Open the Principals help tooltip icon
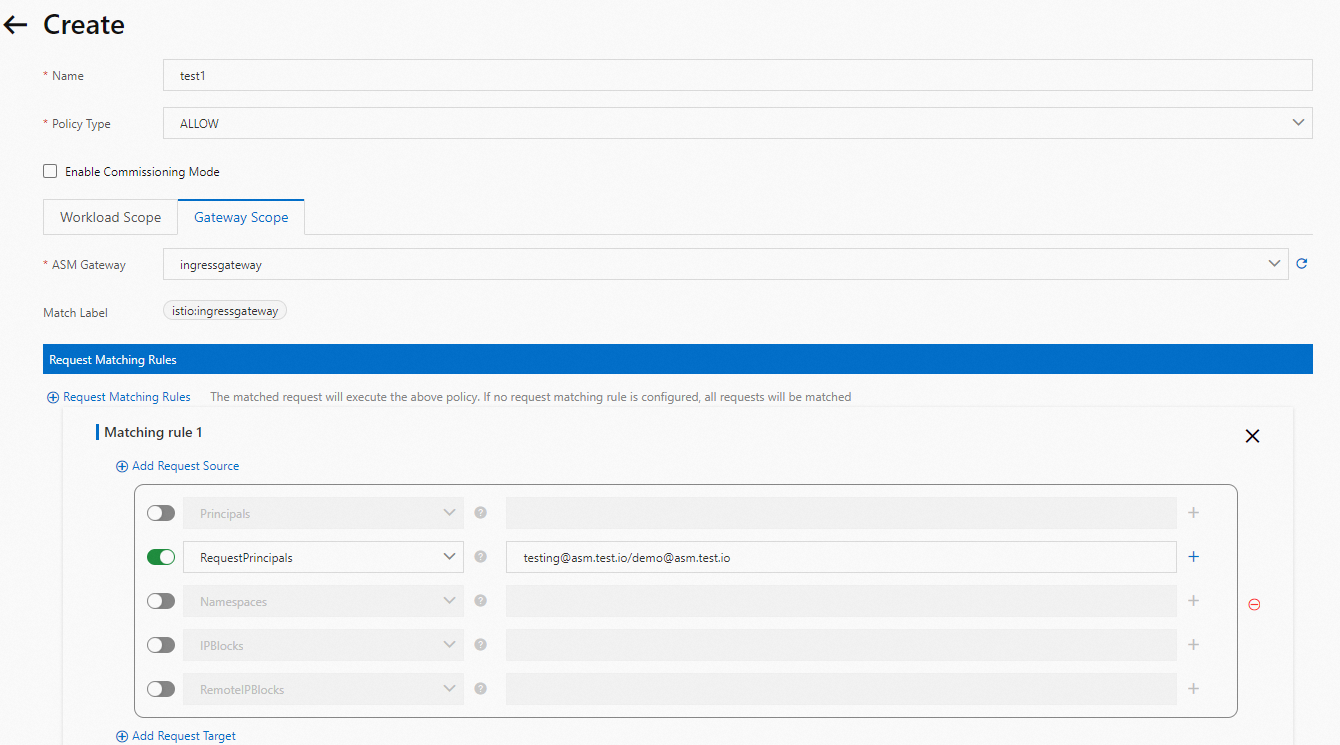 (x=480, y=512)
